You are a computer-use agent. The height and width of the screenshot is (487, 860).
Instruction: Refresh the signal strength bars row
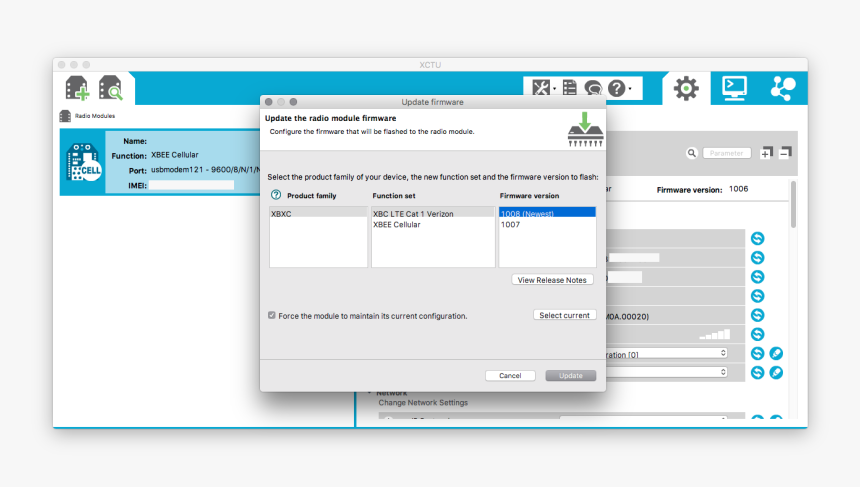coord(757,334)
